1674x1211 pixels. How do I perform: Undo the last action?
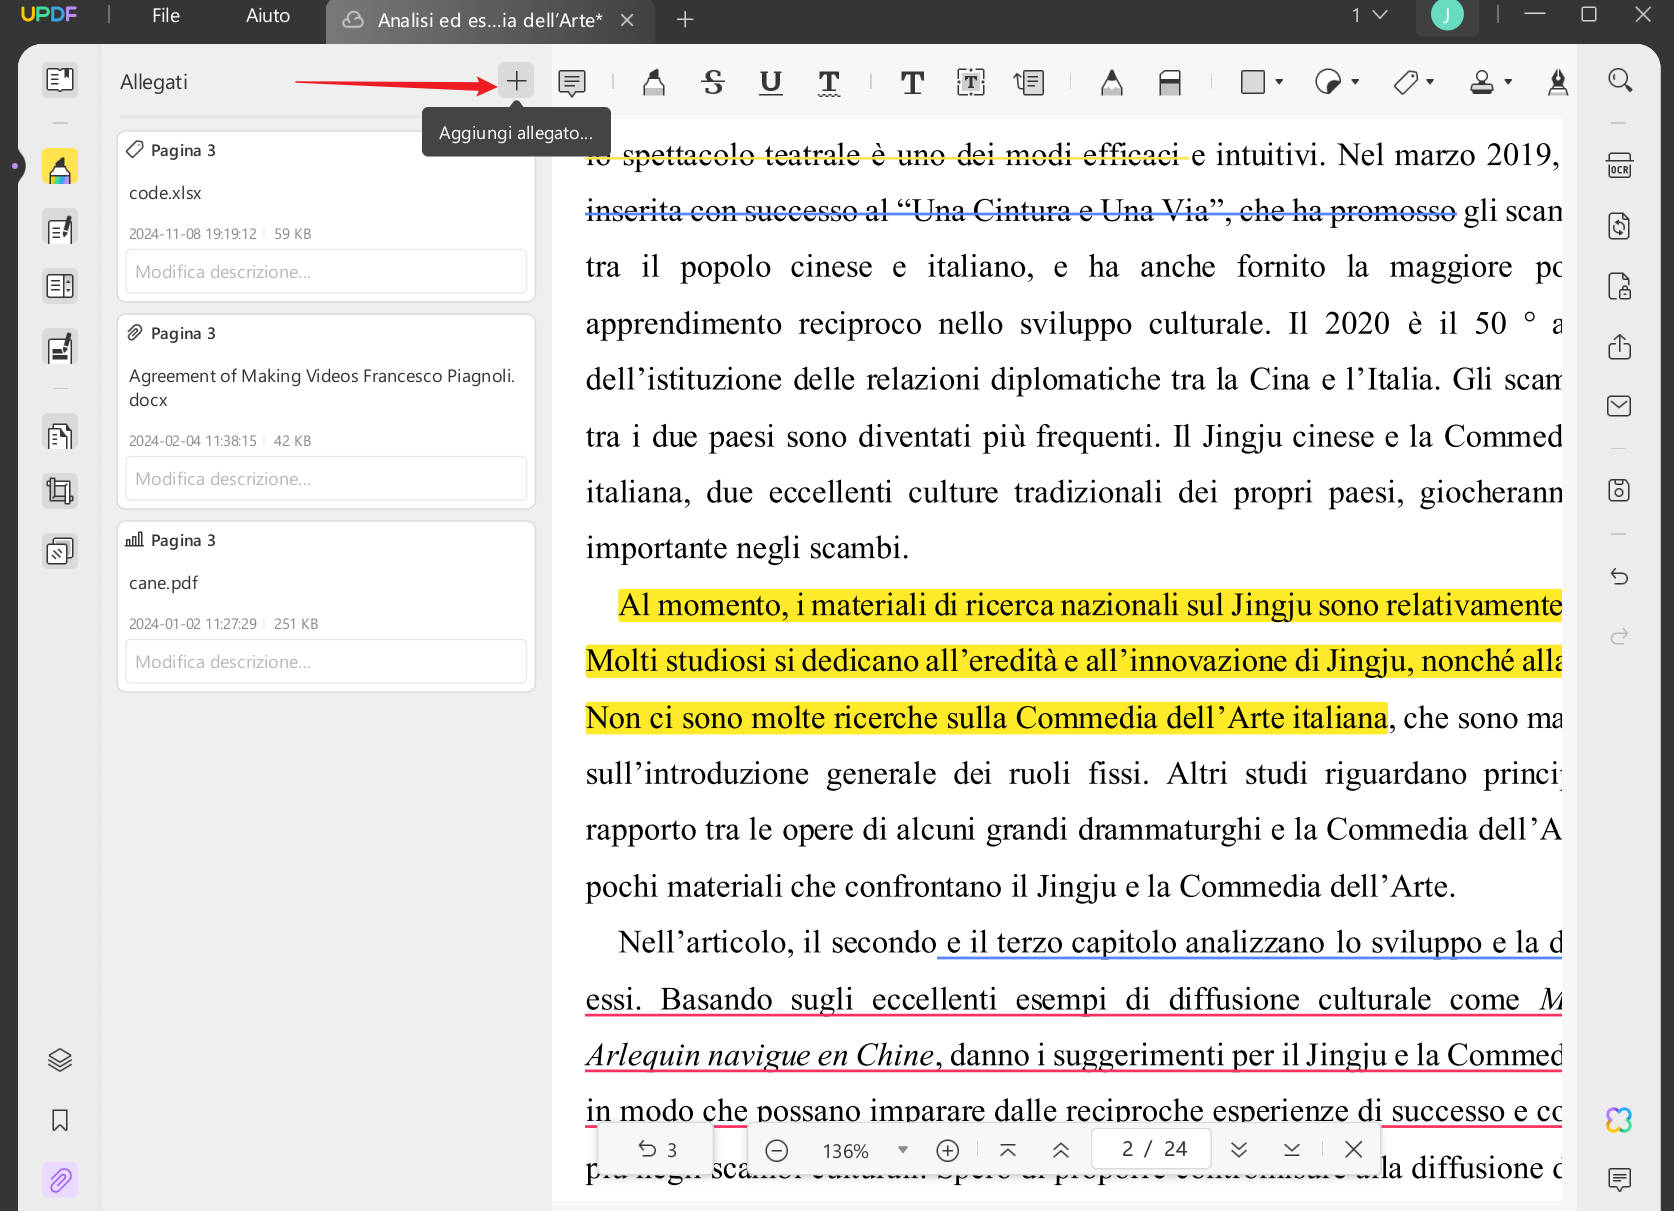(1619, 577)
